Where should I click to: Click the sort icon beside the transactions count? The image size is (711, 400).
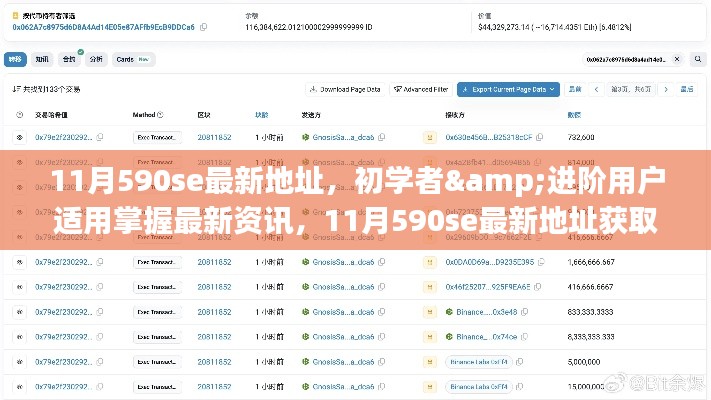click(18, 89)
